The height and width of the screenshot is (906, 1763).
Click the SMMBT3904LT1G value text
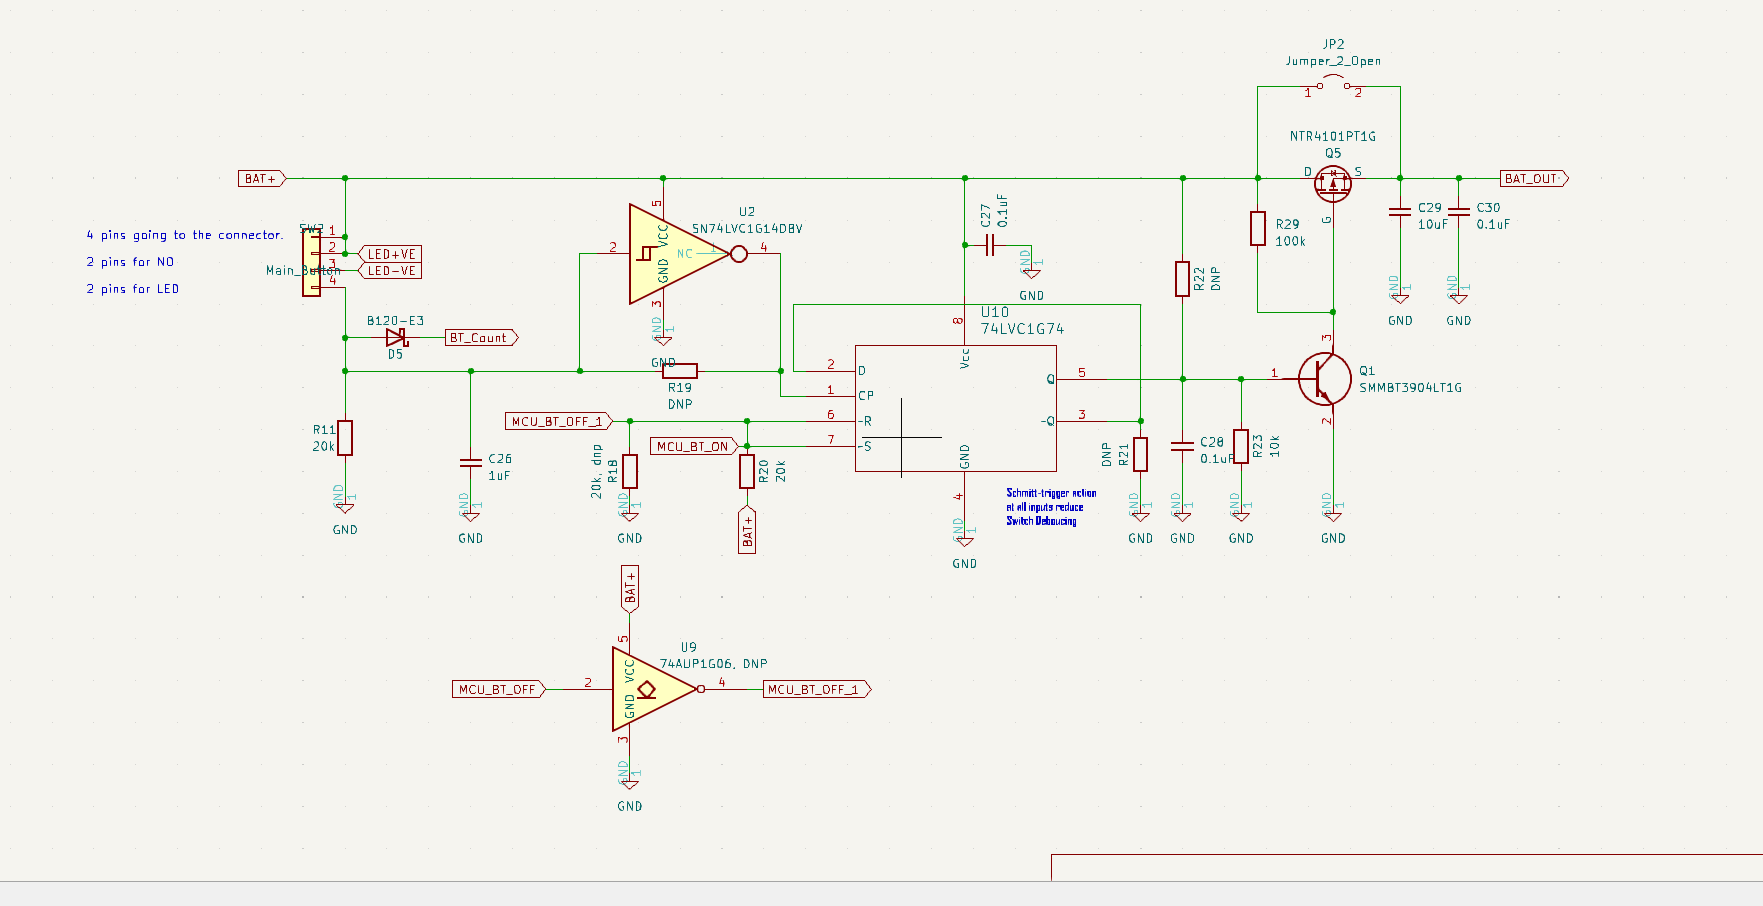(1410, 388)
